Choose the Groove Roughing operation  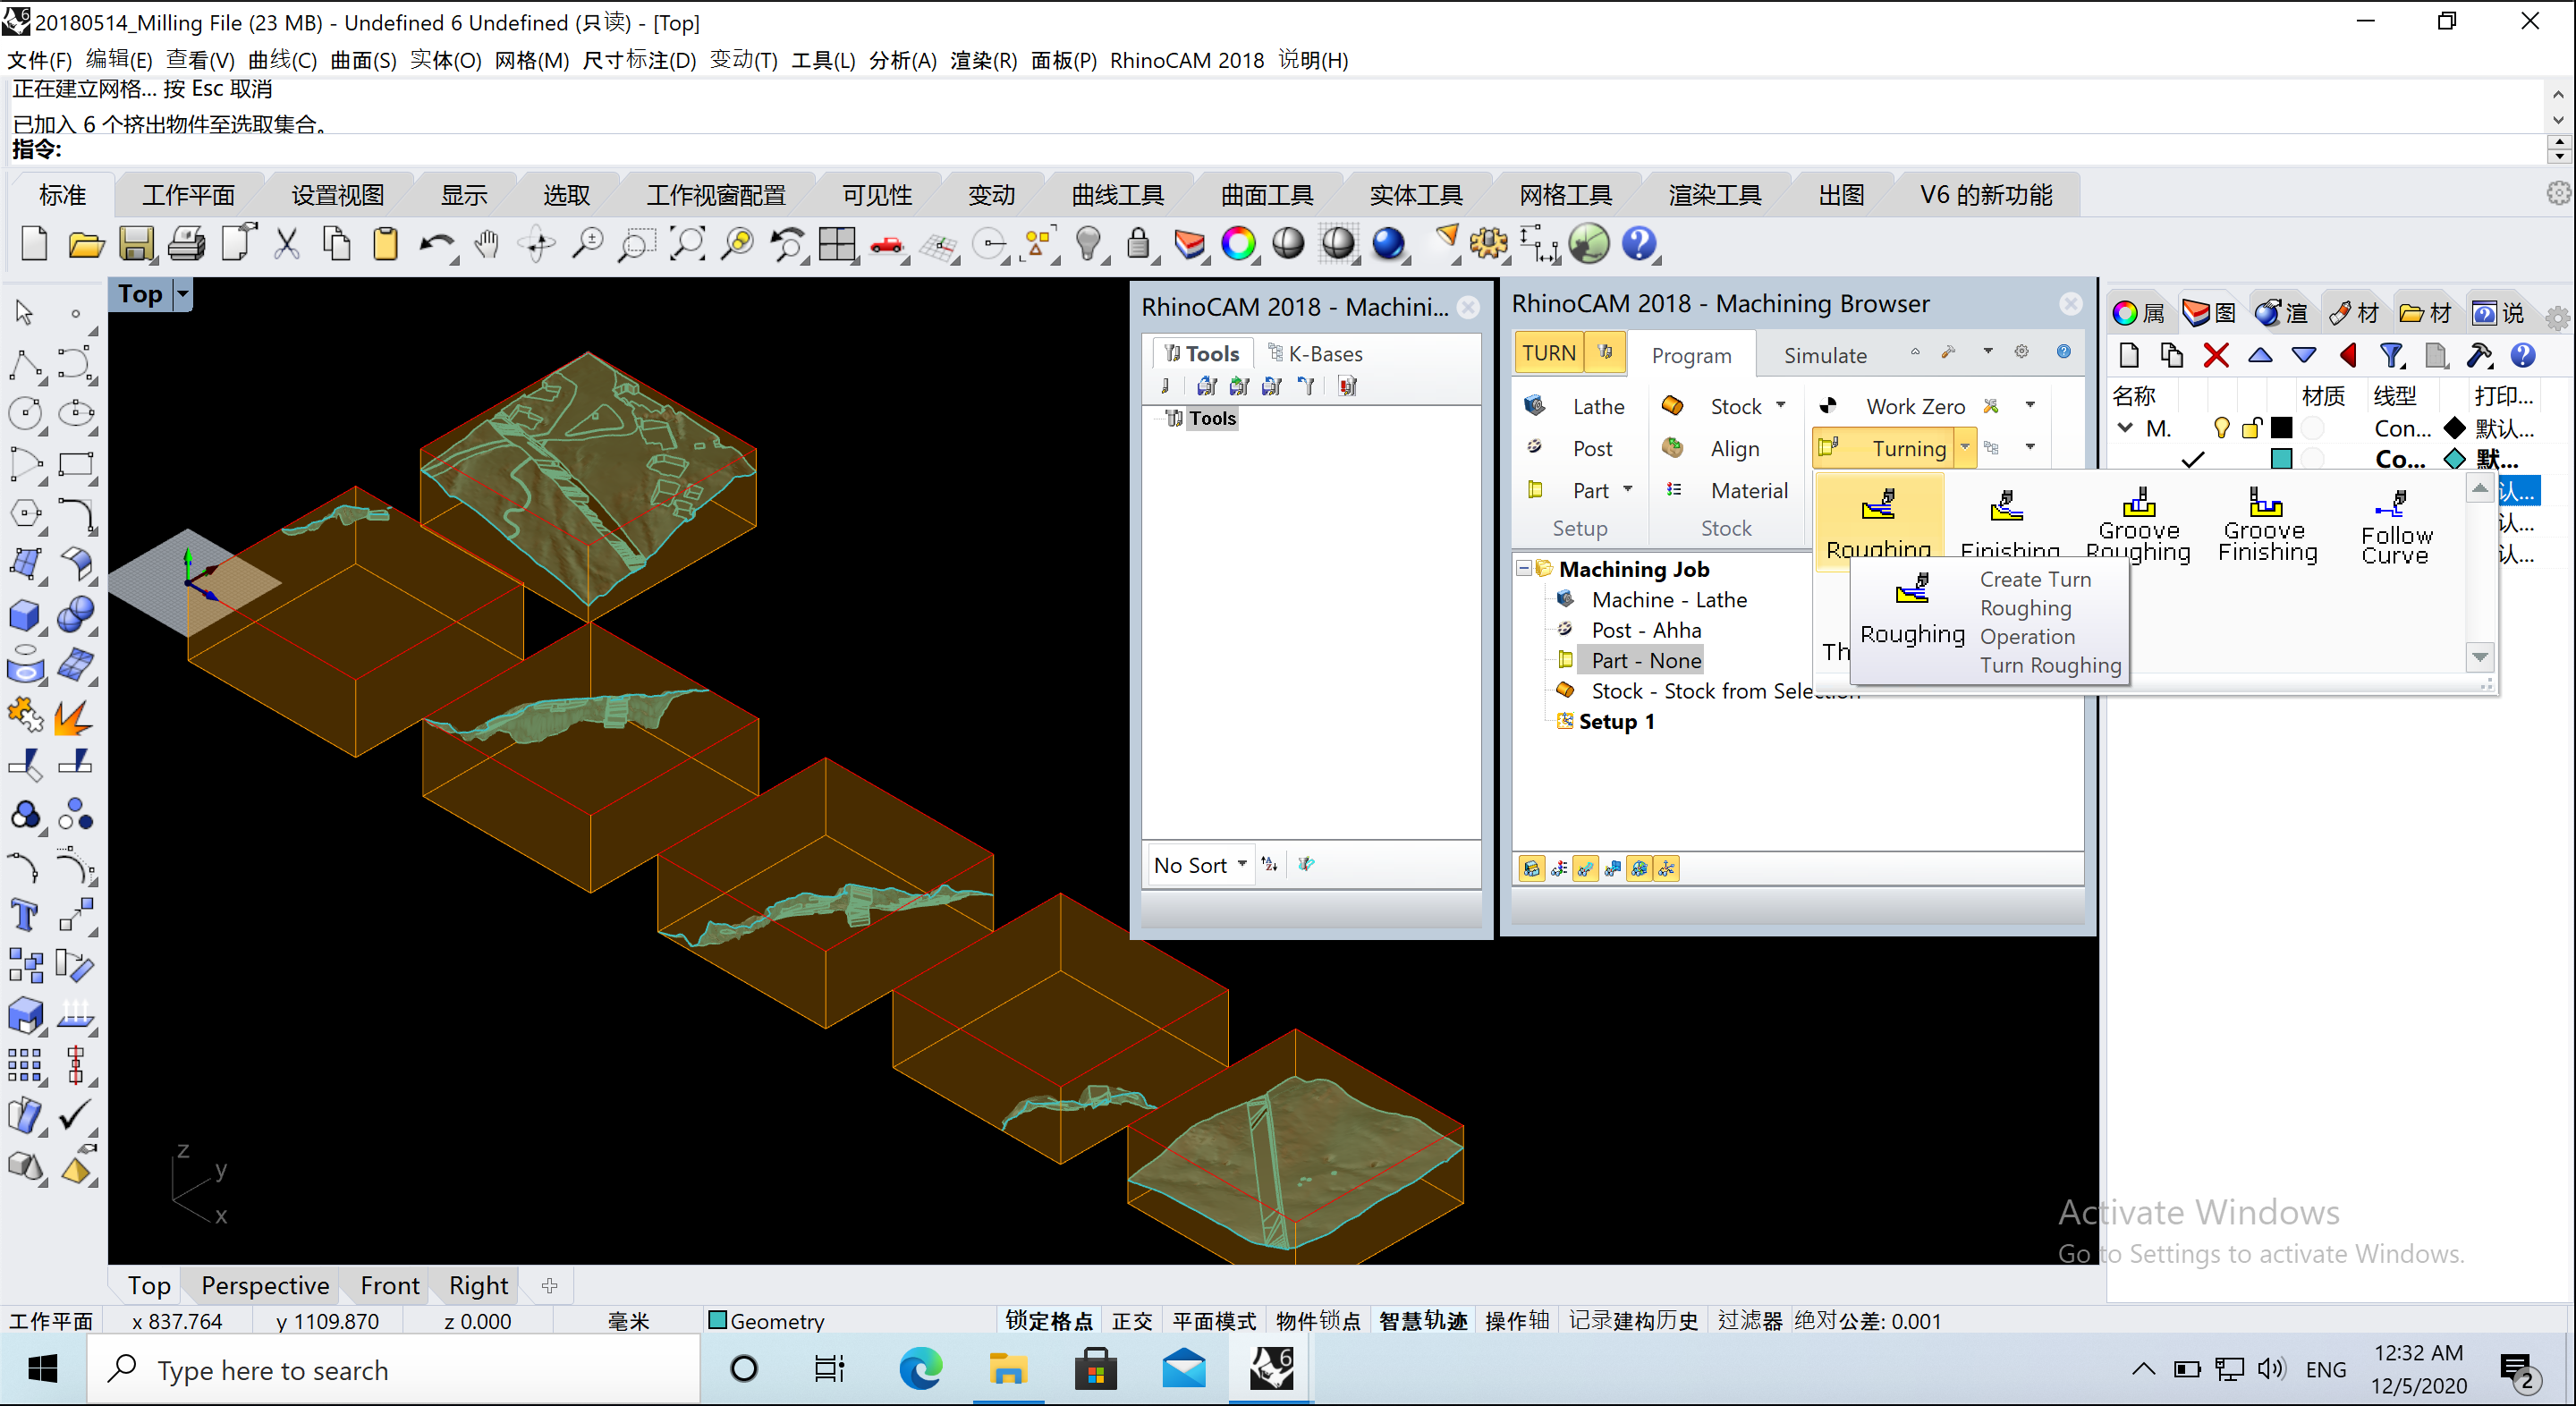click(x=2139, y=525)
